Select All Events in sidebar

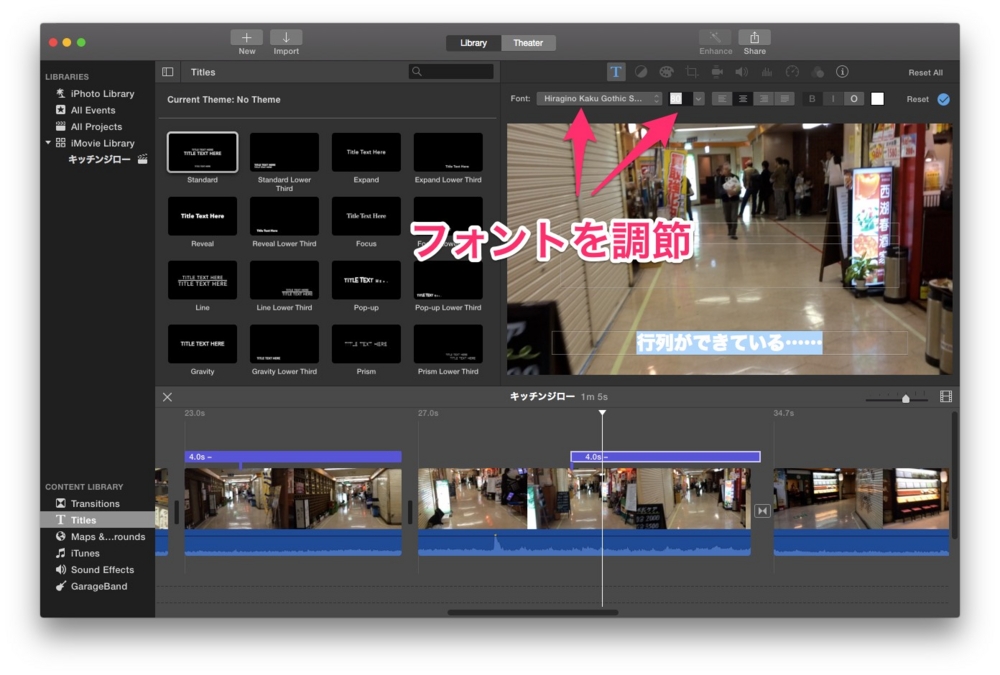coord(92,110)
